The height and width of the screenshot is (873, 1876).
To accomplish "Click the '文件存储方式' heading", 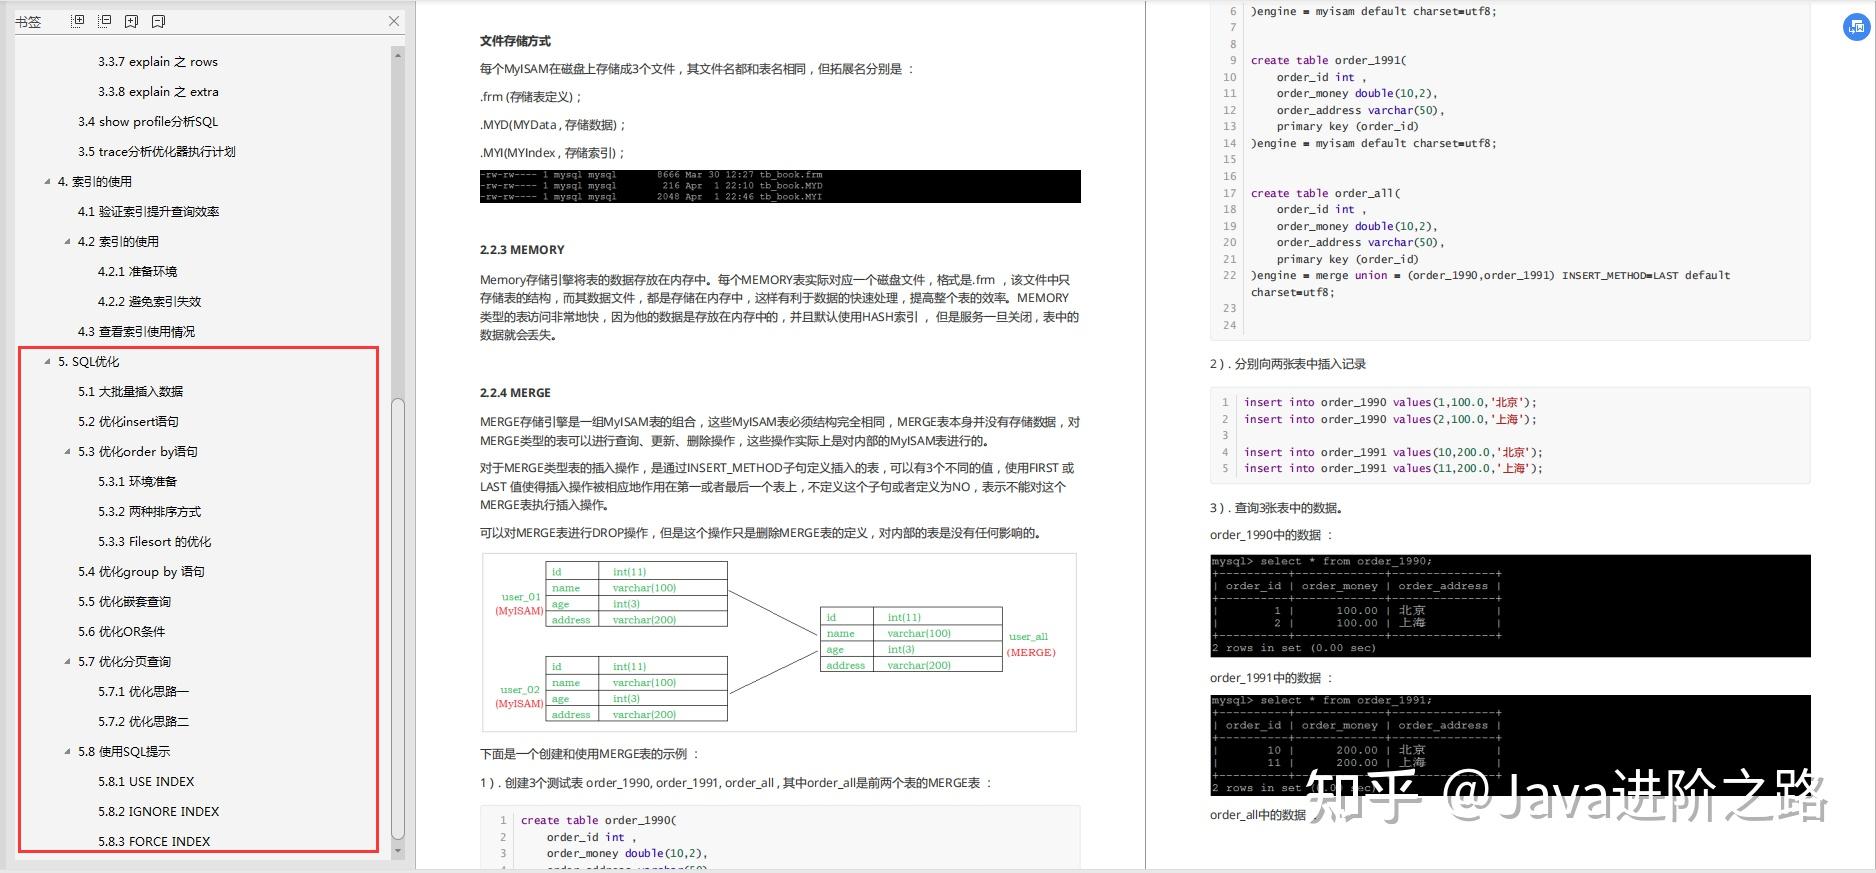I will click(x=515, y=41).
